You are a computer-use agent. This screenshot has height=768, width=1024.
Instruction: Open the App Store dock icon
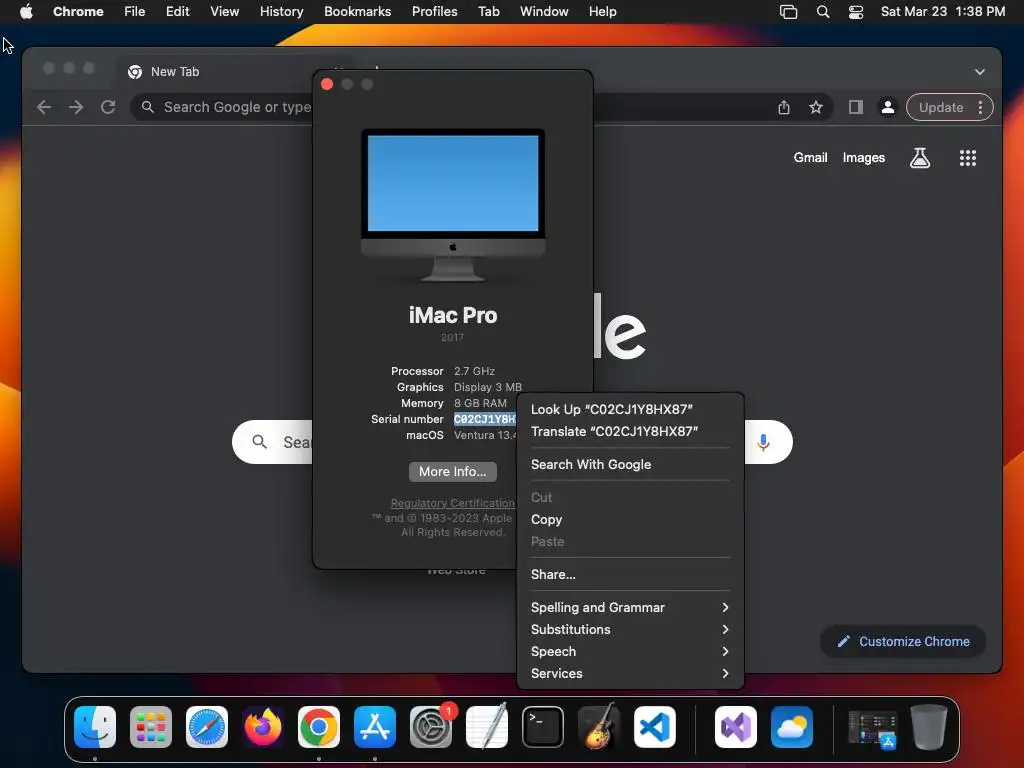click(x=375, y=727)
